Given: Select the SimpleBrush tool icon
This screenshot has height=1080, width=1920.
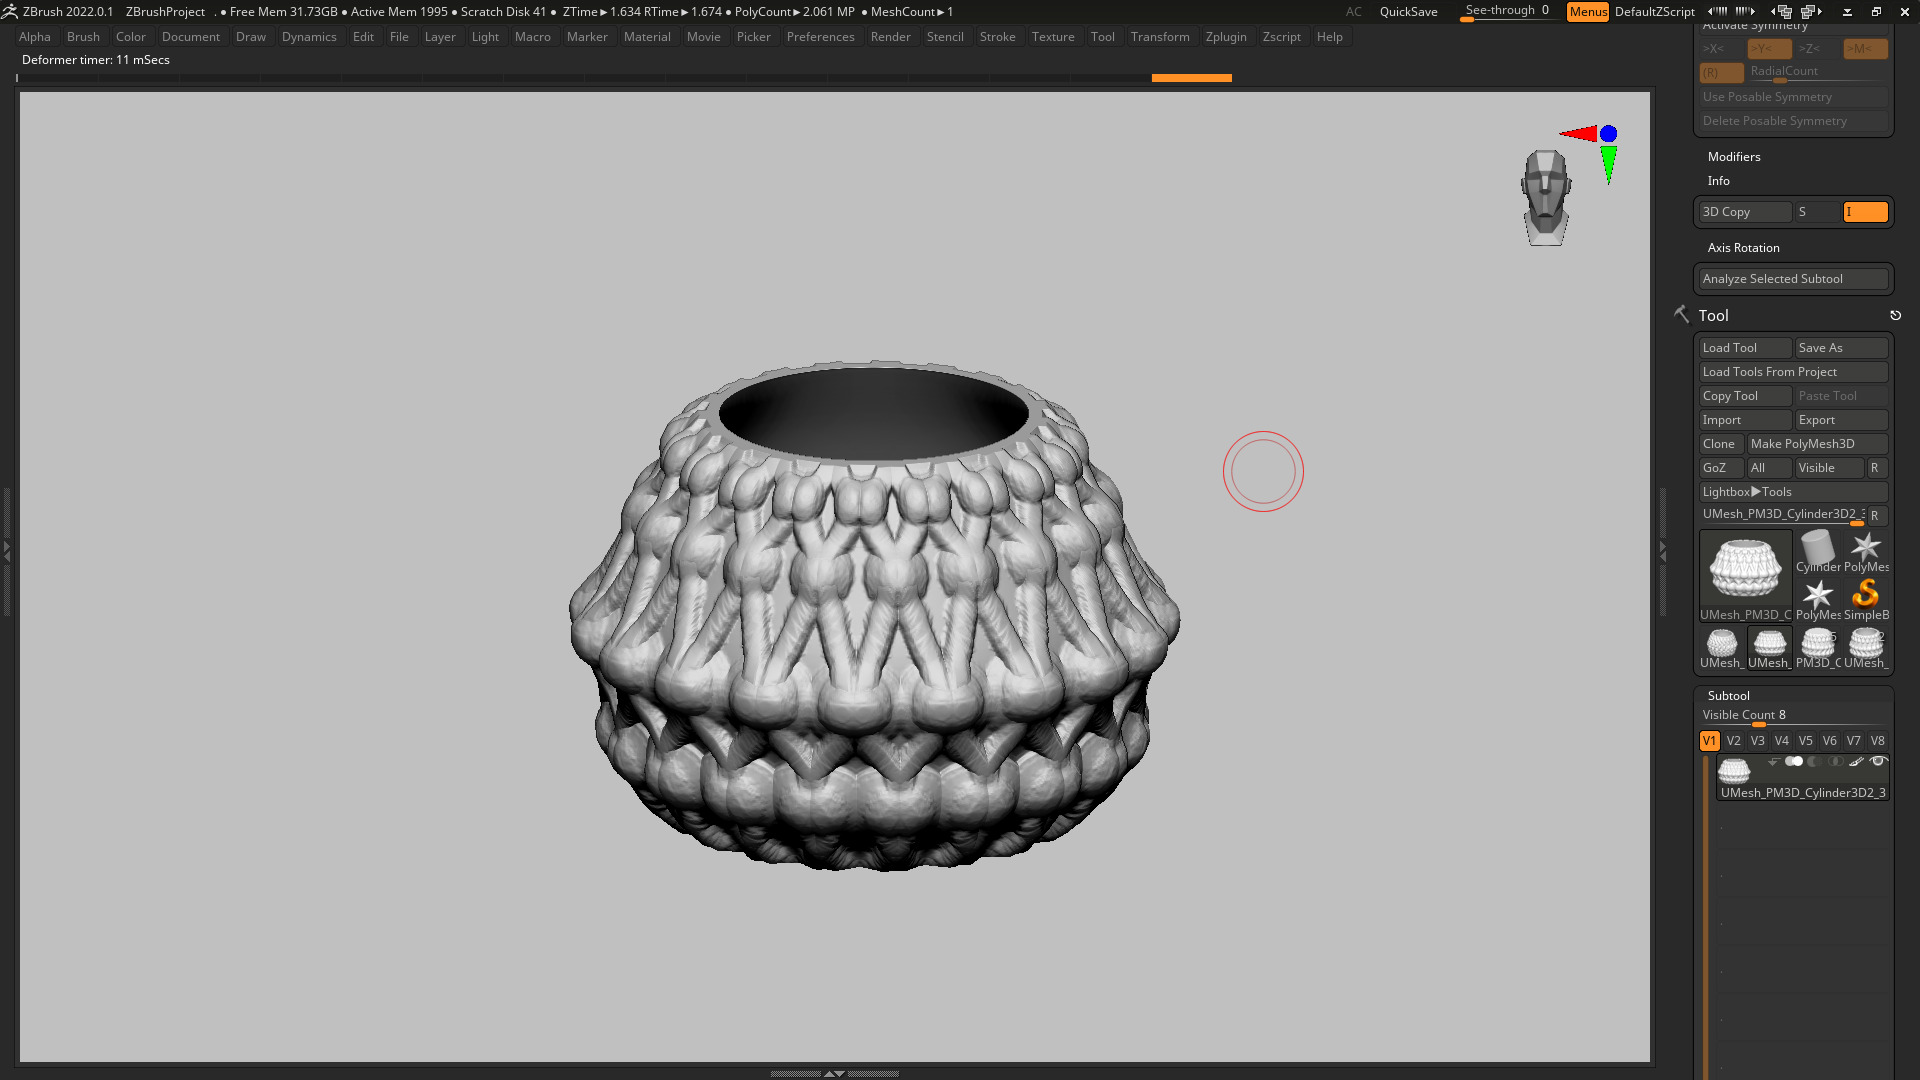Looking at the screenshot, I should click(x=1866, y=600).
